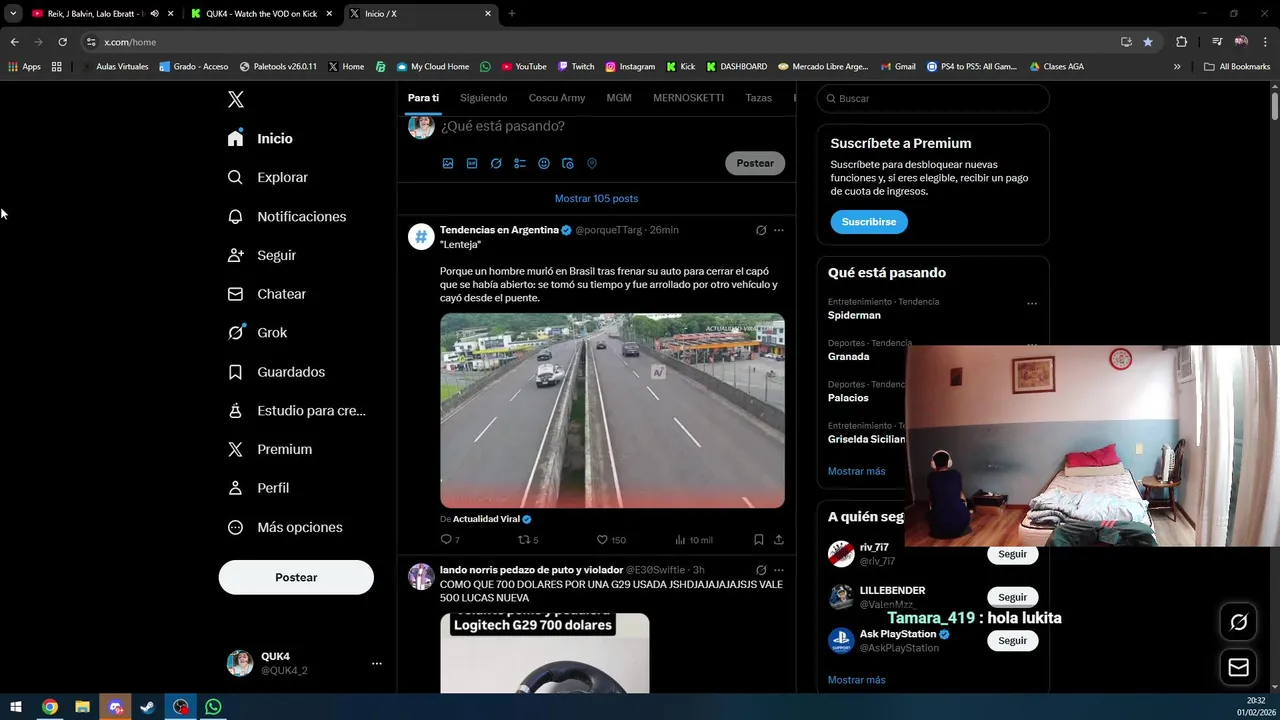This screenshot has width=1280, height=720.
Task: Switch to QUK4 Kick VOD browser tab
Action: (x=260, y=14)
